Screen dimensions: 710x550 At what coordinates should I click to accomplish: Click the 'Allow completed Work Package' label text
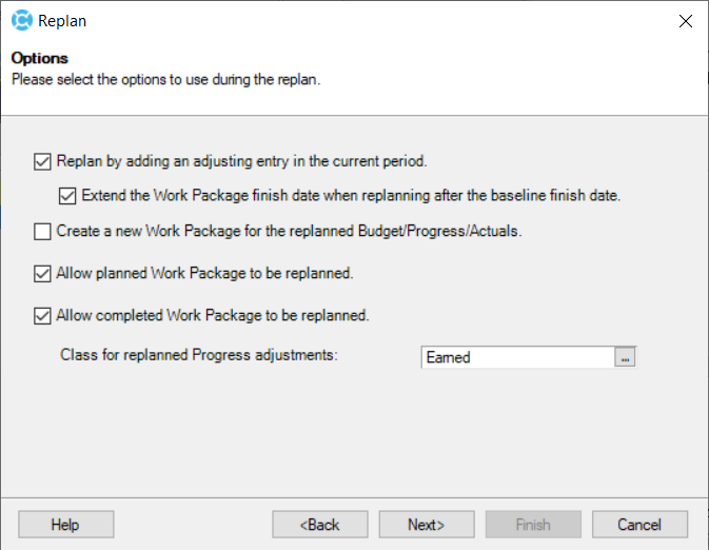tap(213, 316)
